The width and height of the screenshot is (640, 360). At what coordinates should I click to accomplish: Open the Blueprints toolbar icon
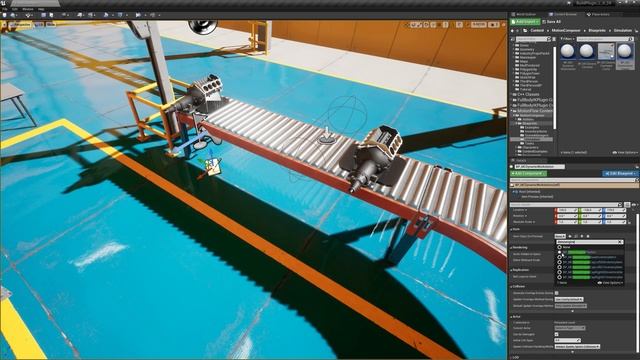tap(80, 15)
